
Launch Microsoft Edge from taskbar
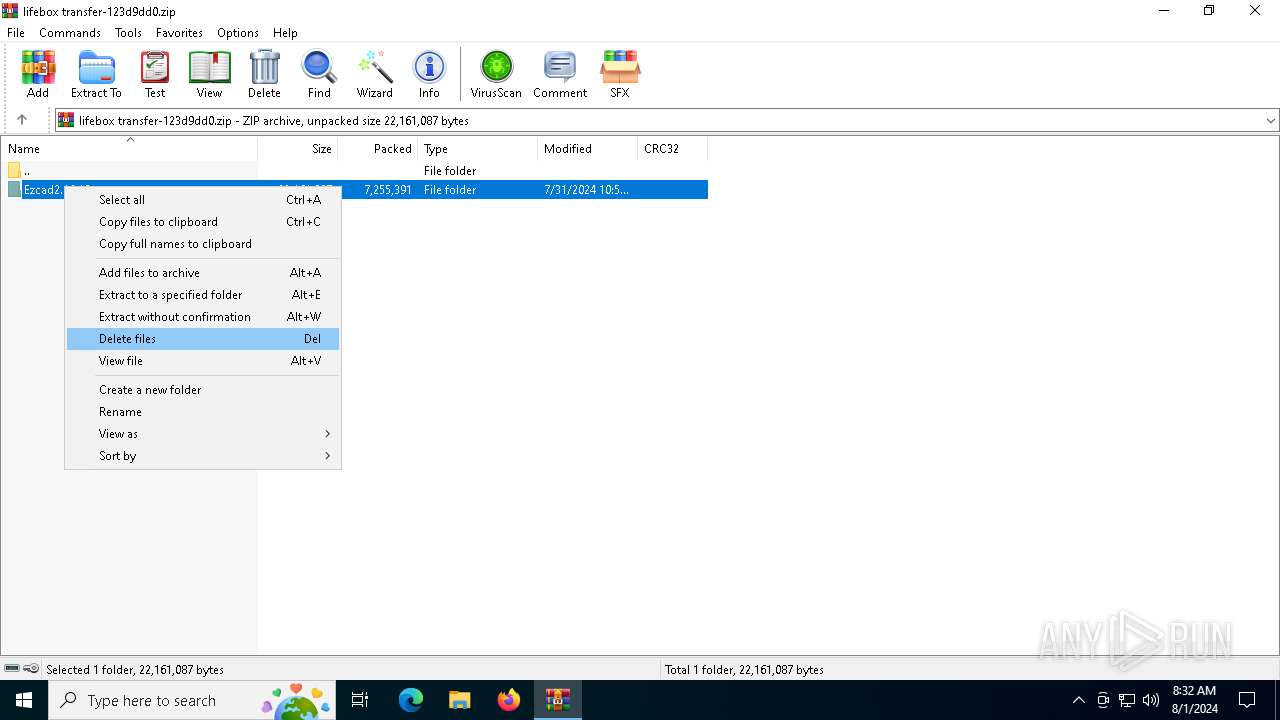411,700
